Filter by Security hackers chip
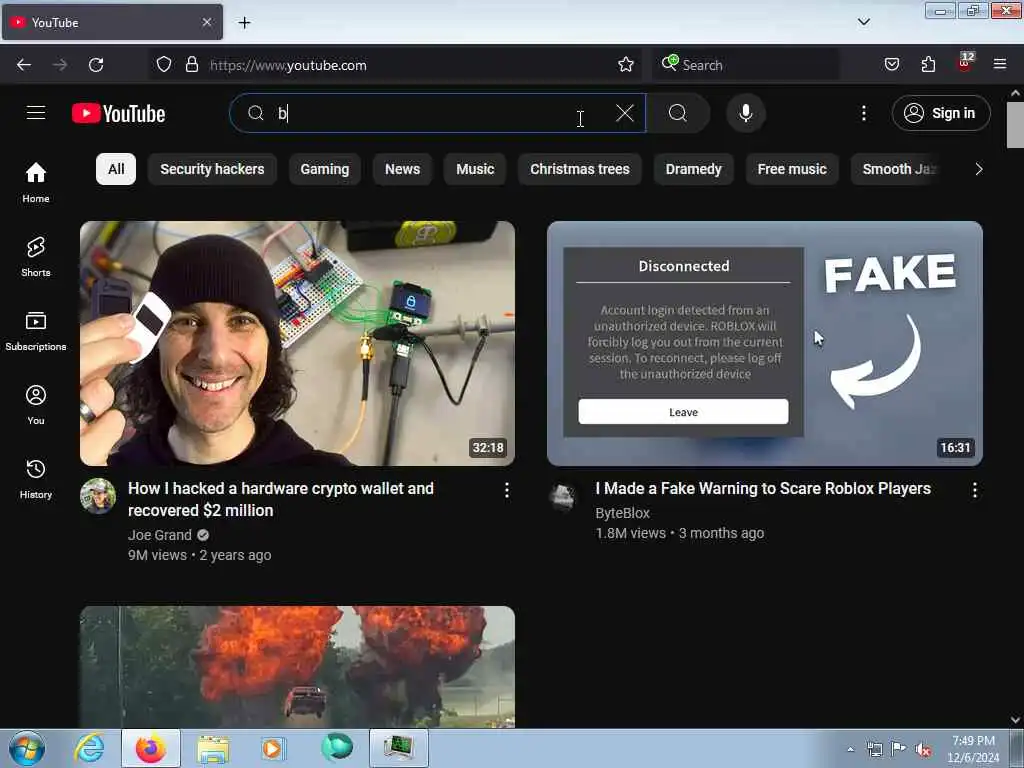 [x=212, y=169]
